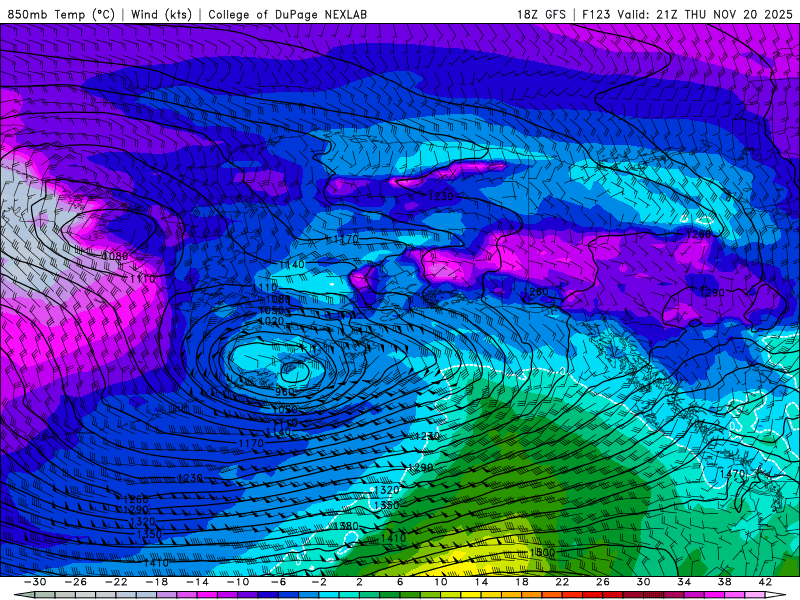The width and height of the screenshot is (800, 600).
Task: Click the 18 value on the color scale
Action: 521,582
